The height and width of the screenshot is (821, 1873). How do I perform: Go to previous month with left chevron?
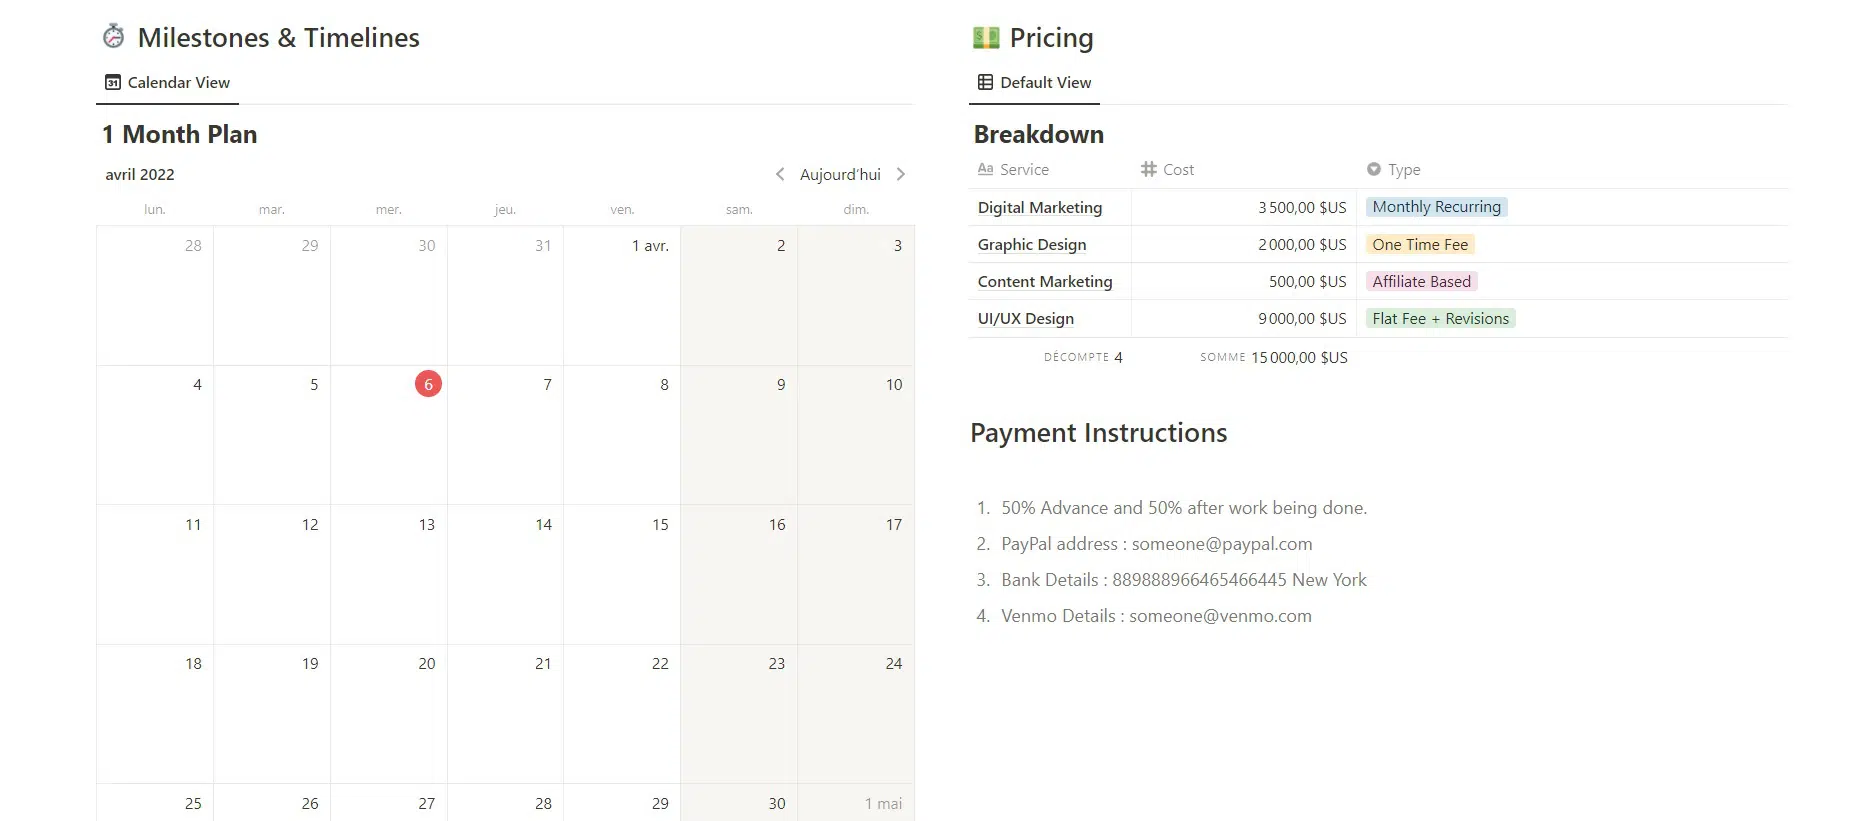click(780, 174)
